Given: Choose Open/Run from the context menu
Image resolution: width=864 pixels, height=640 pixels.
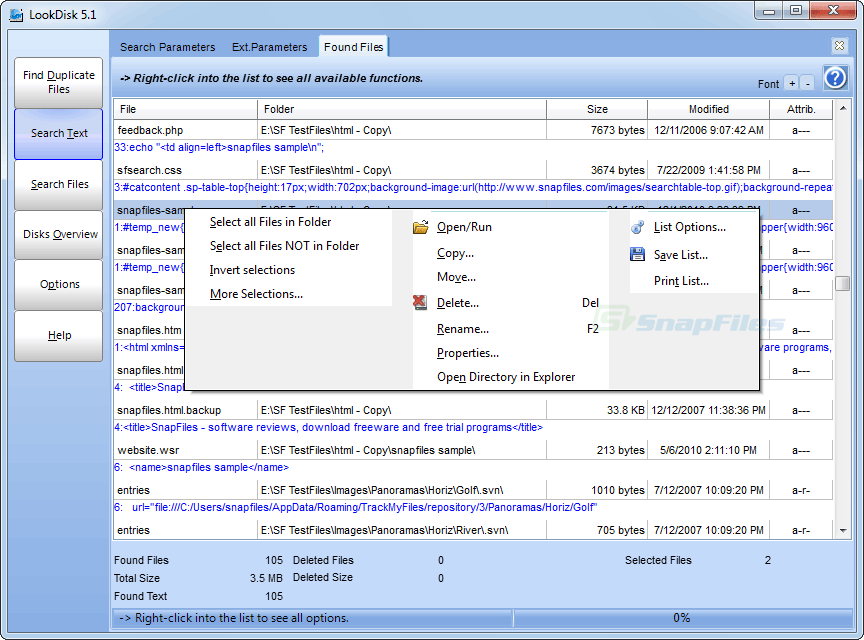Looking at the screenshot, I should [464, 227].
